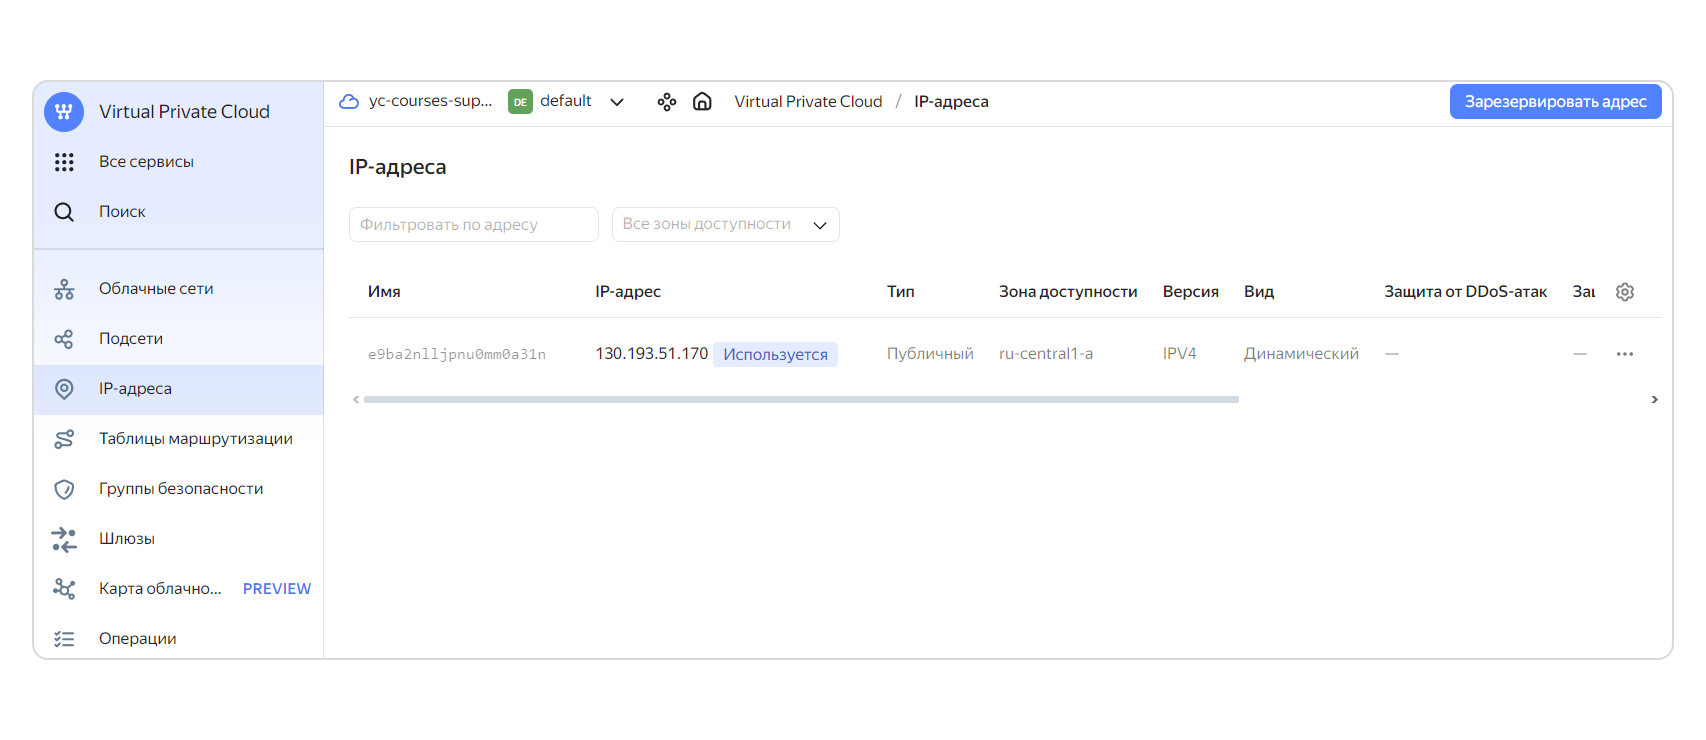Click the home icon in breadcrumb bar

click(702, 101)
